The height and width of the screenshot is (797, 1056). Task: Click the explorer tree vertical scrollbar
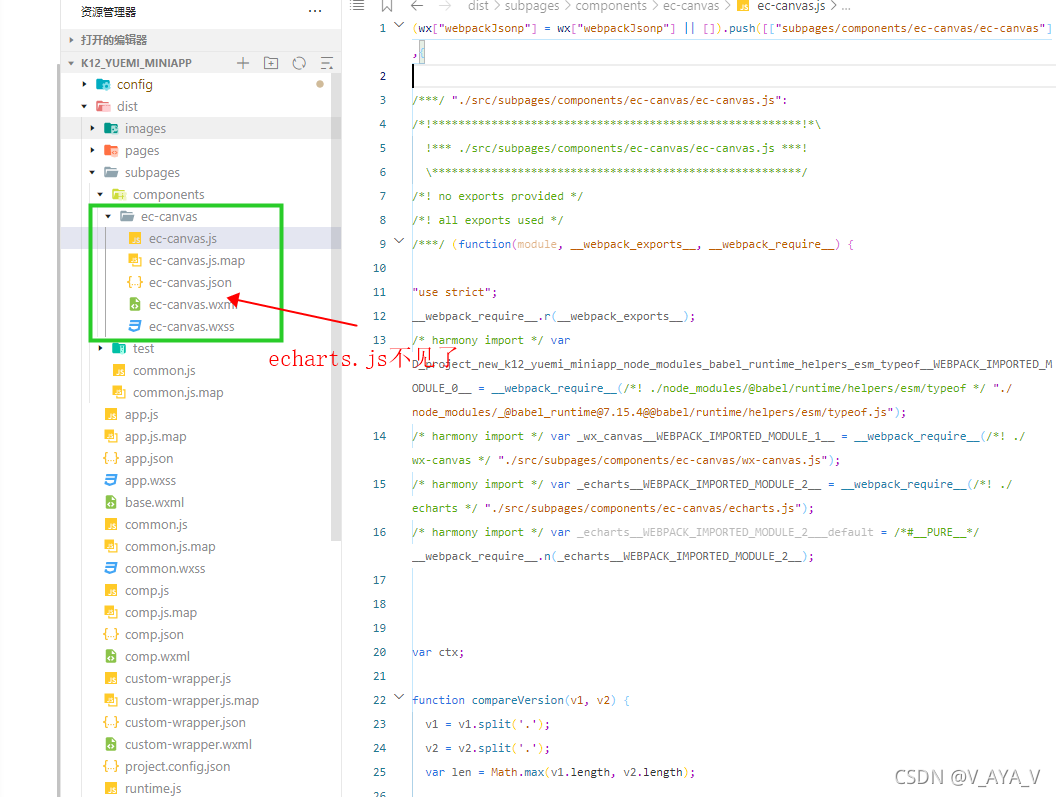click(335, 307)
